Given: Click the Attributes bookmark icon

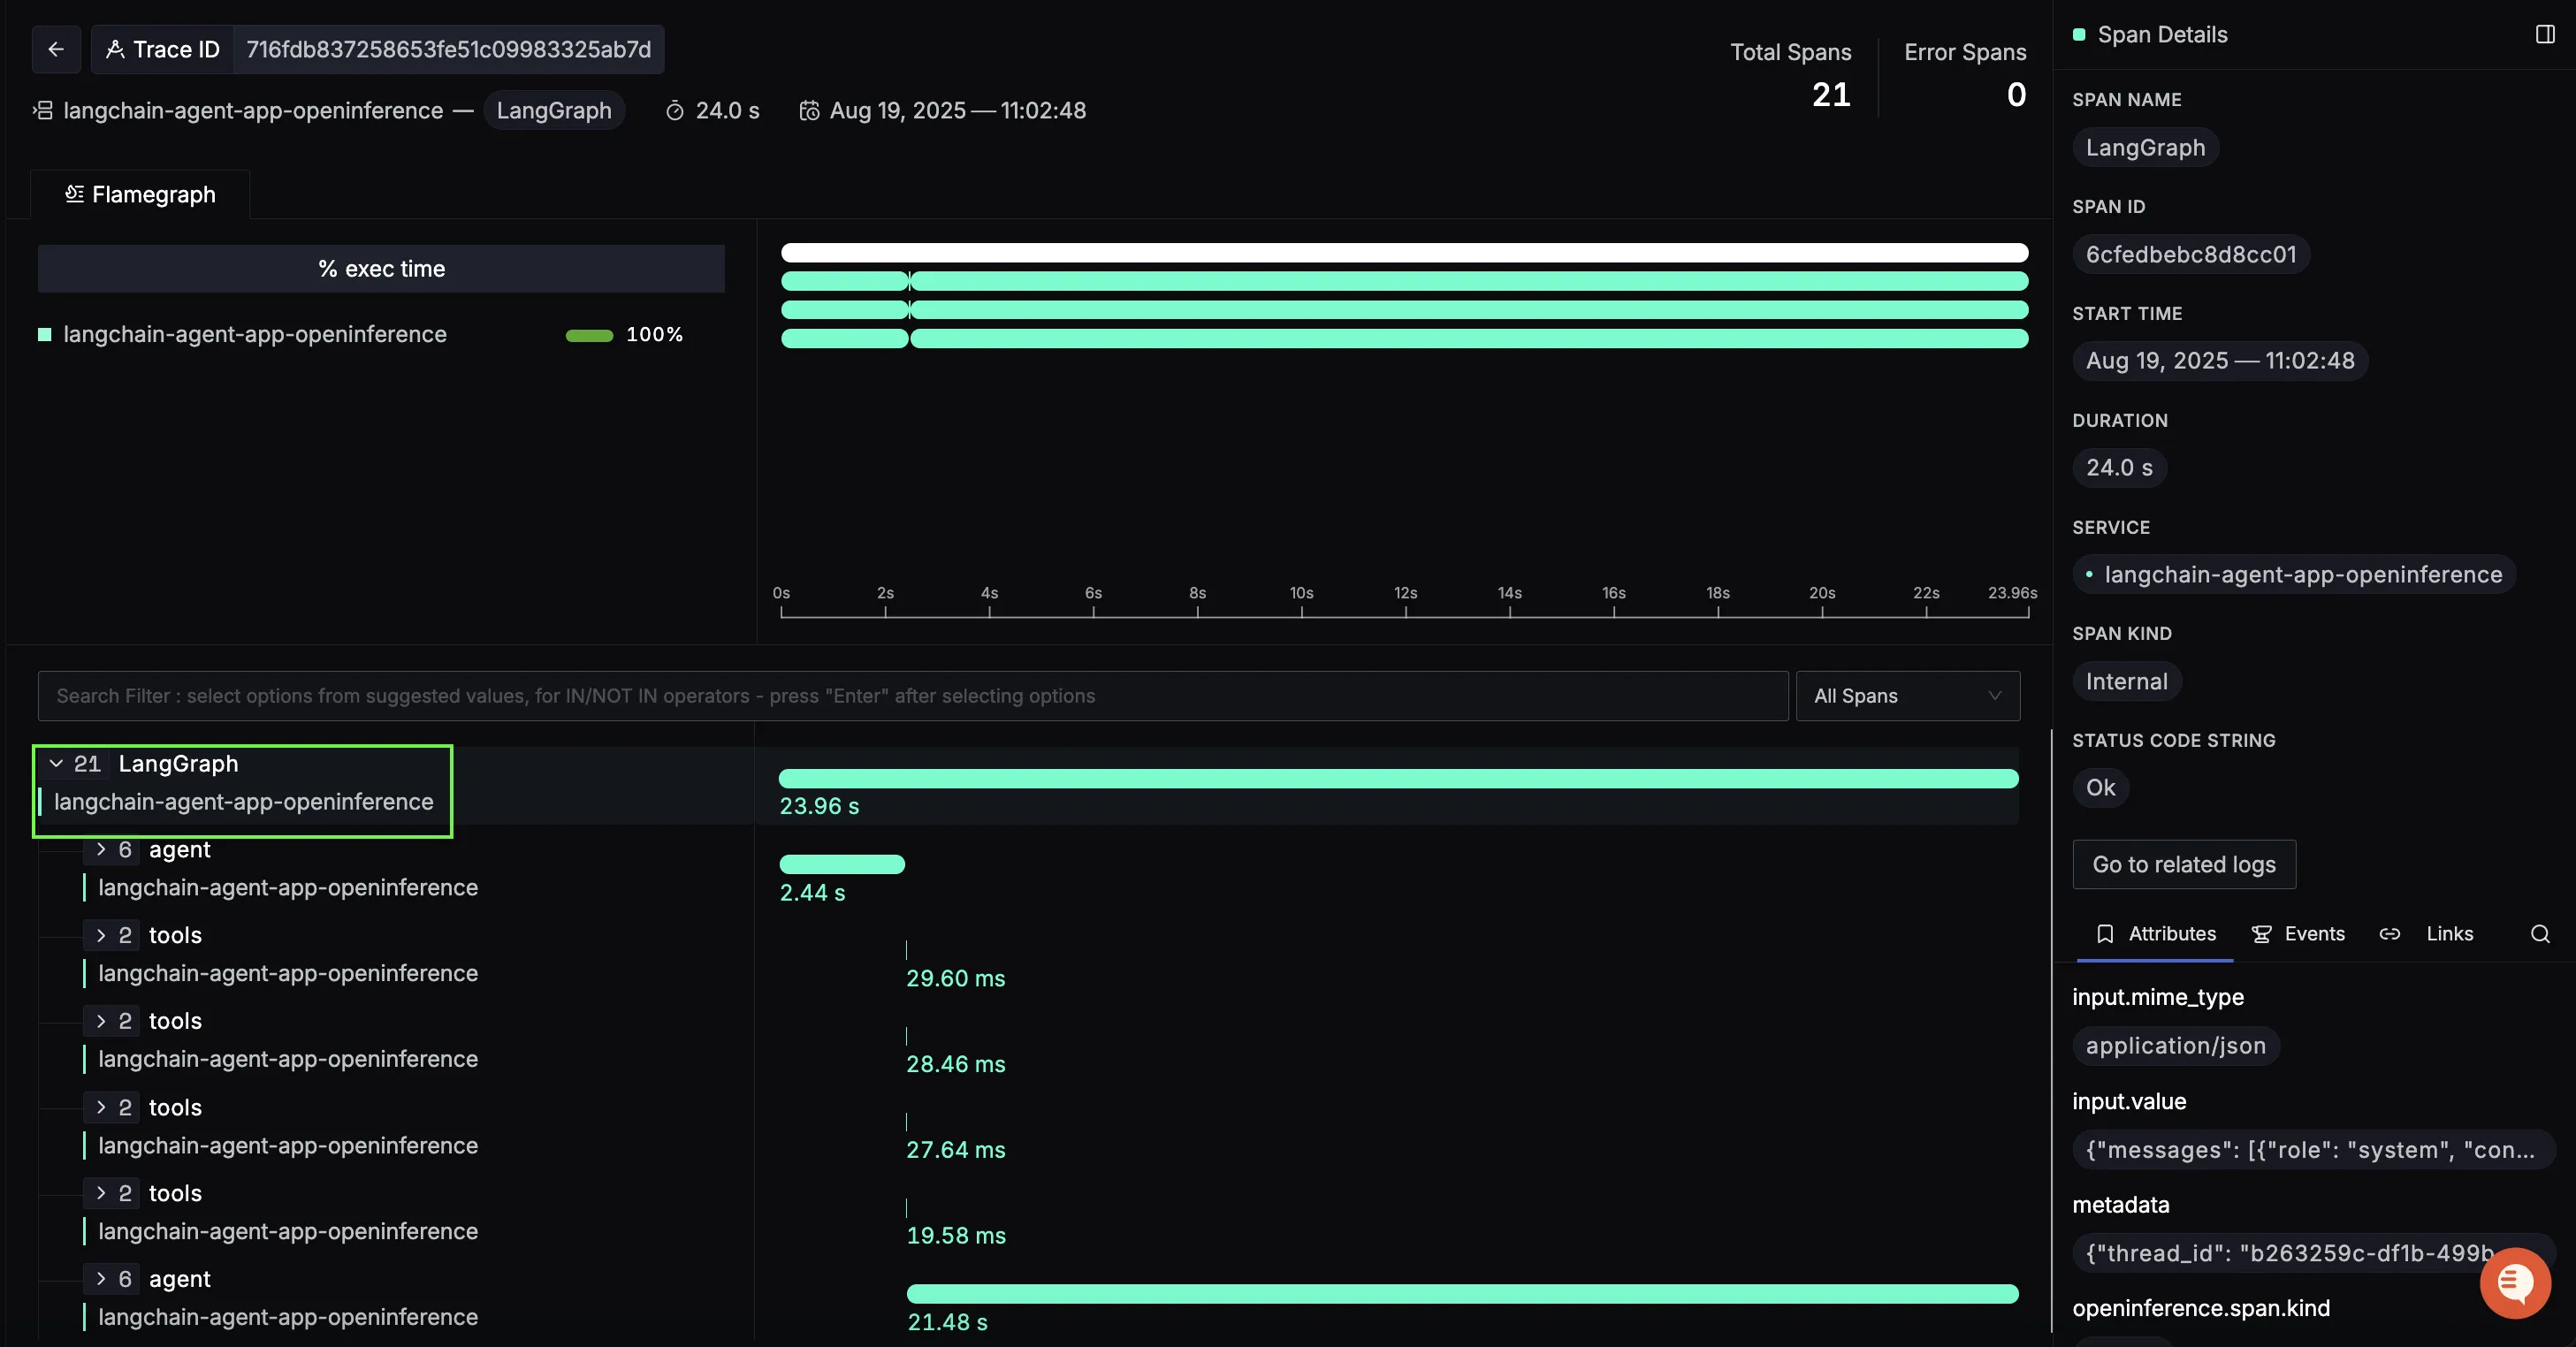Looking at the screenshot, I should pyautogui.click(x=2105, y=933).
